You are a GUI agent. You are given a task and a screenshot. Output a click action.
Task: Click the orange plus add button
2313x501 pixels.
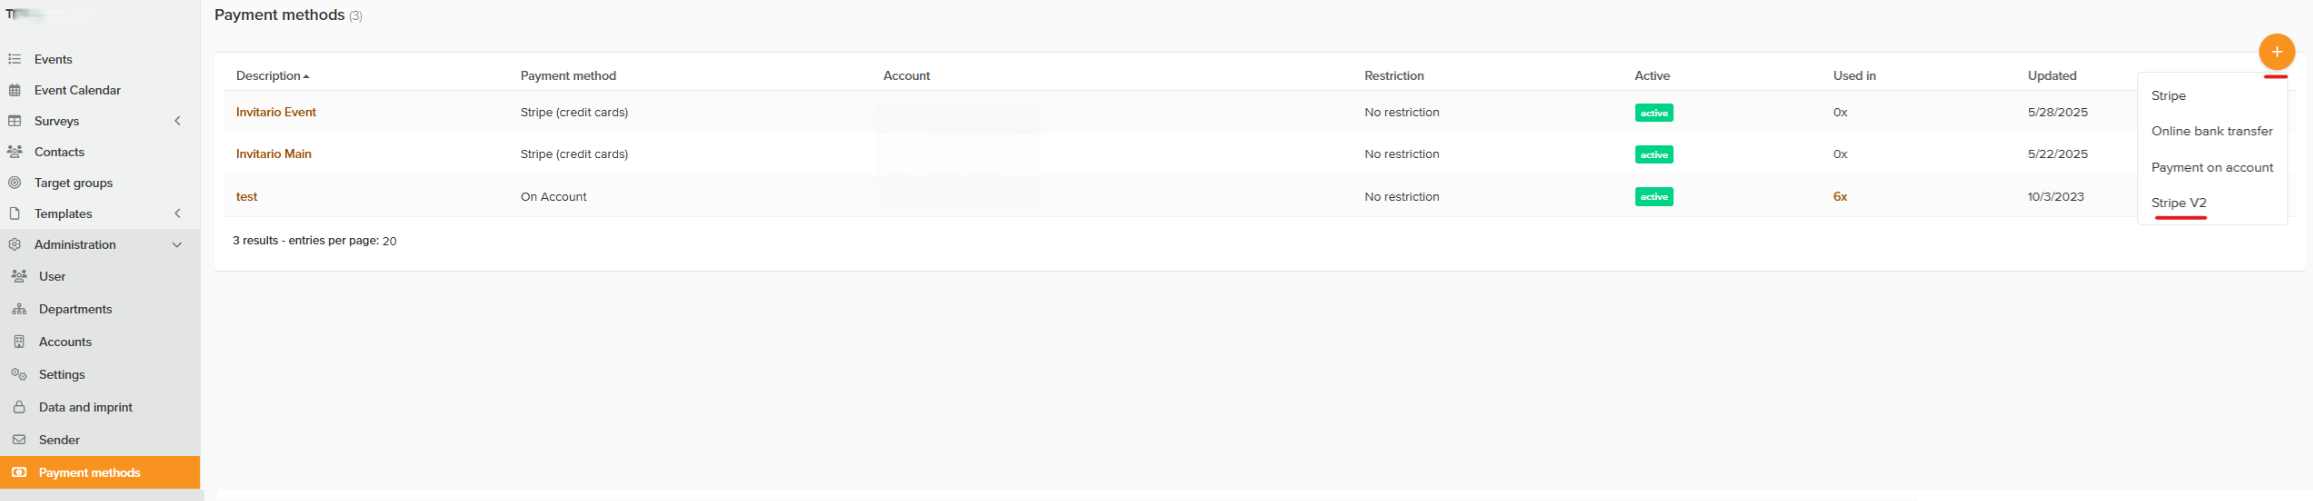pyautogui.click(x=2276, y=52)
